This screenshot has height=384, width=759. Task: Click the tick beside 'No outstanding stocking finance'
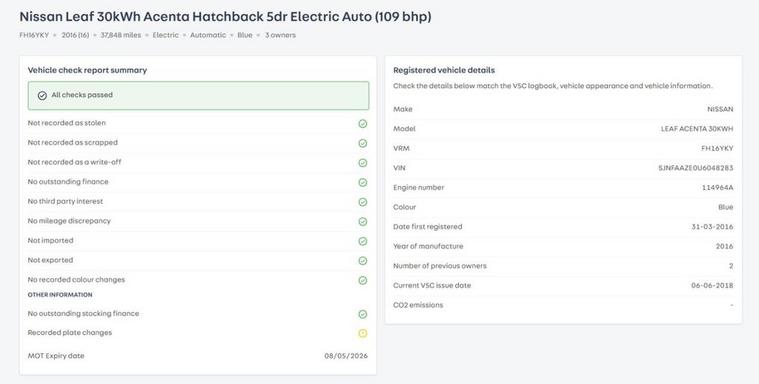tap(363, 314)
